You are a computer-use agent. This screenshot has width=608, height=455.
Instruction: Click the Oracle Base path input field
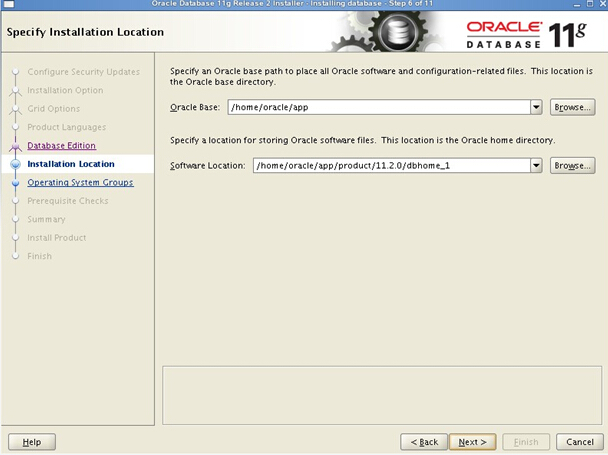tap(377, 107)
